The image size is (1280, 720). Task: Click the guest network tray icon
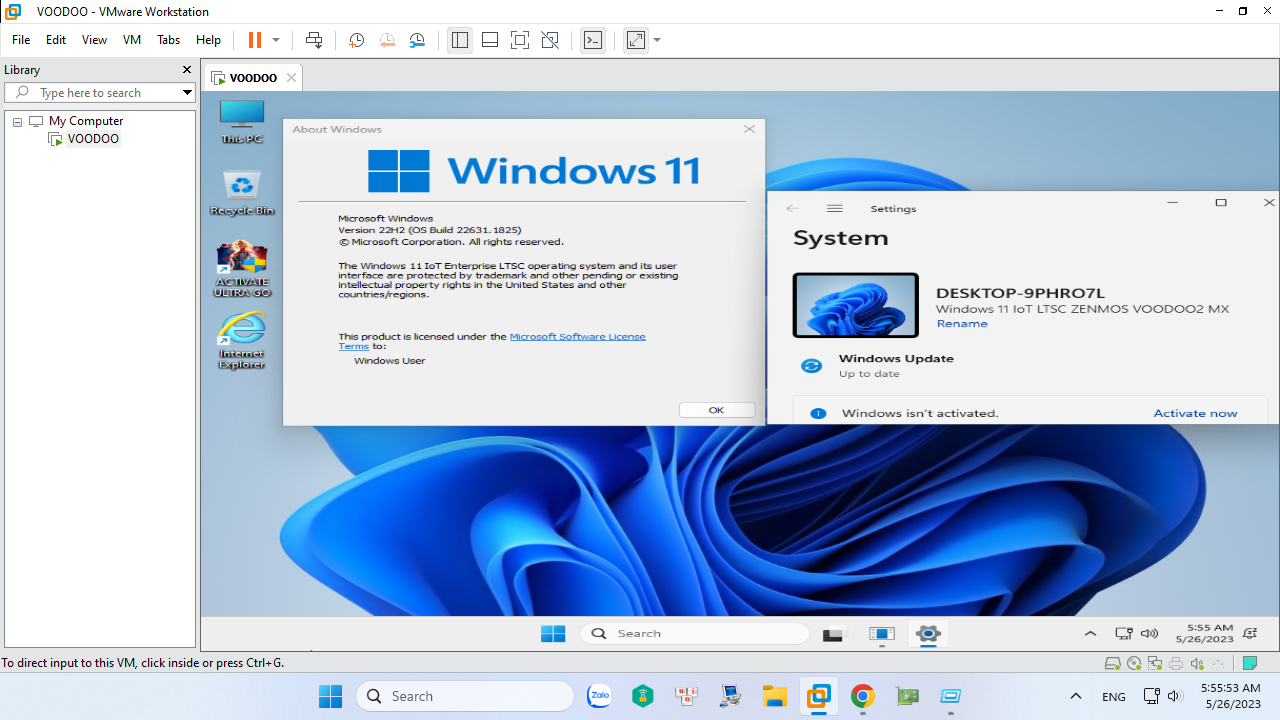click(x=1123, y=634)
